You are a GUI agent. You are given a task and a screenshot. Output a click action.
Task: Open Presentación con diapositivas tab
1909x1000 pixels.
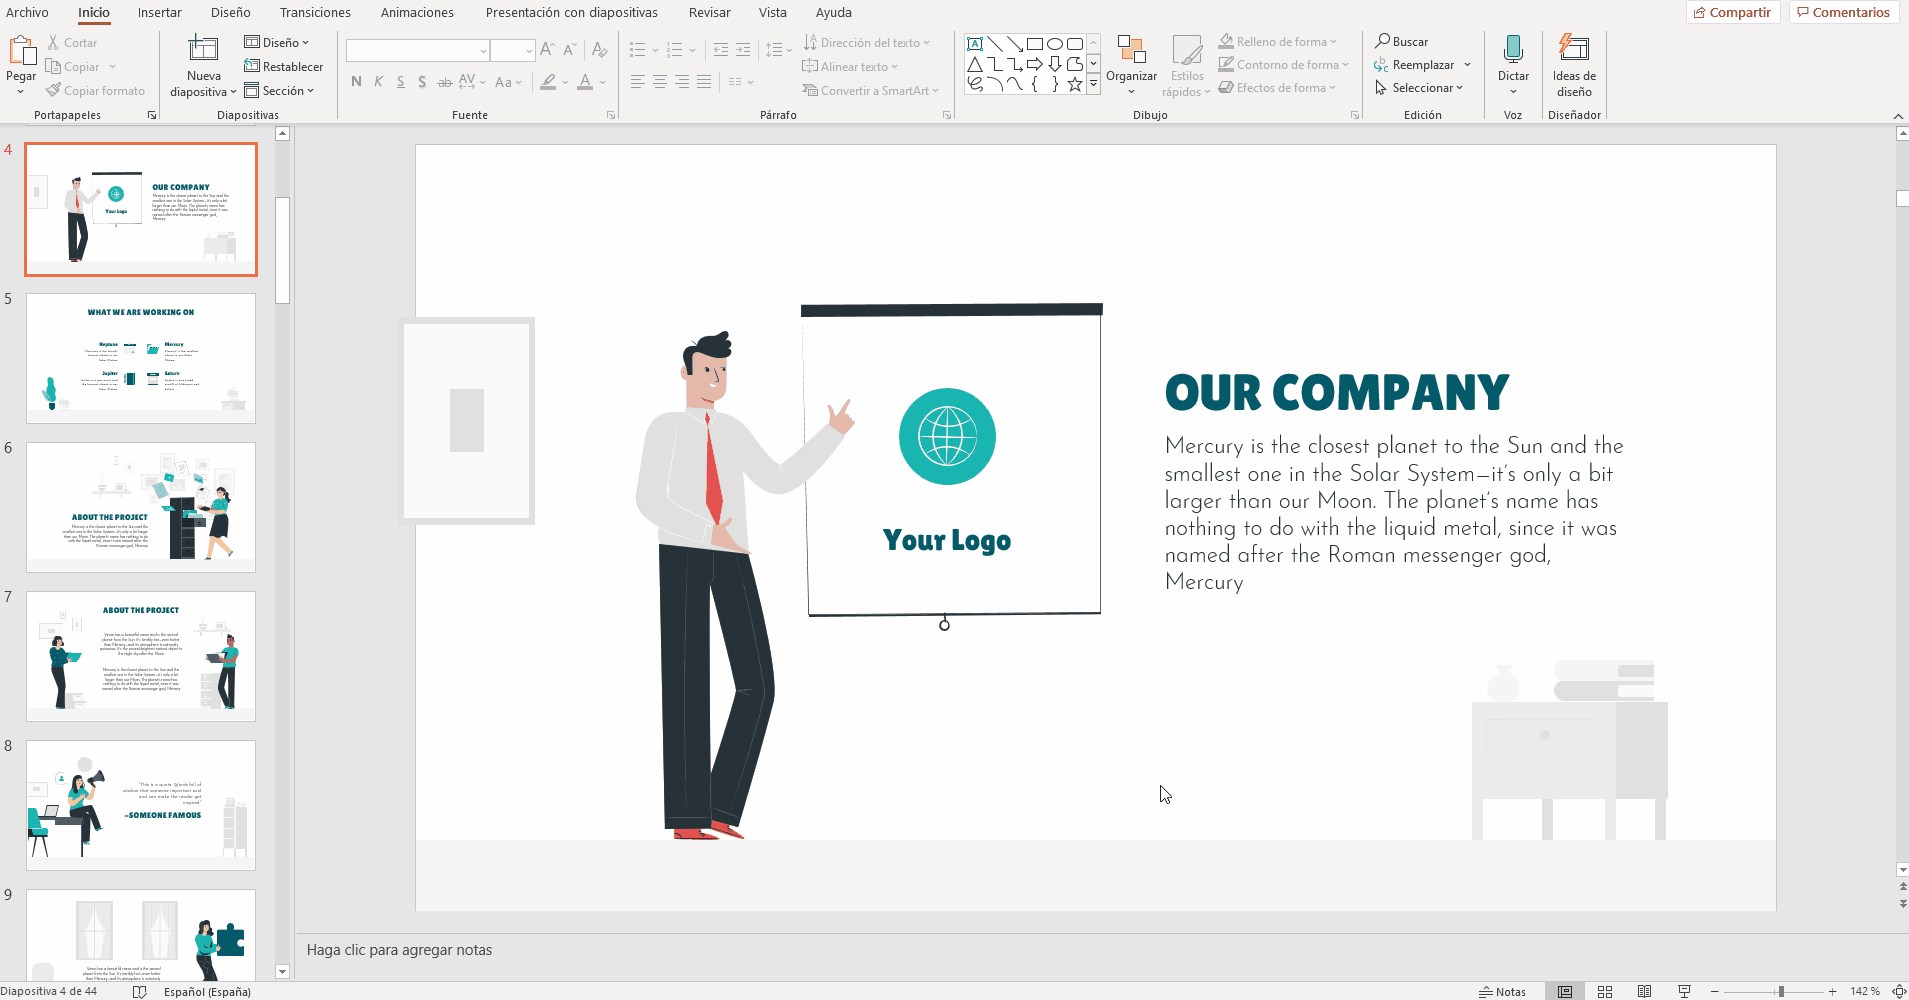tap(572, 12)
